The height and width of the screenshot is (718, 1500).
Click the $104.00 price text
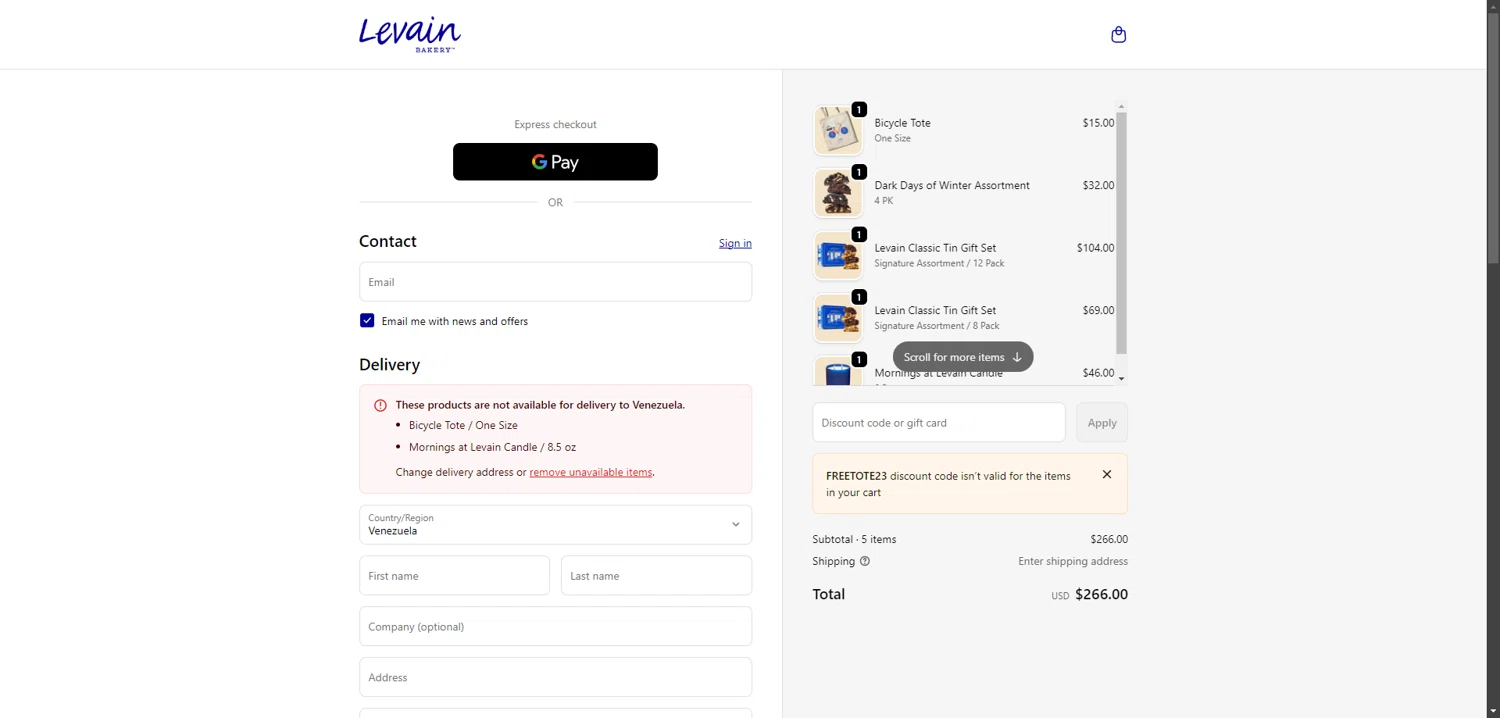click(x=1095, y=248)
